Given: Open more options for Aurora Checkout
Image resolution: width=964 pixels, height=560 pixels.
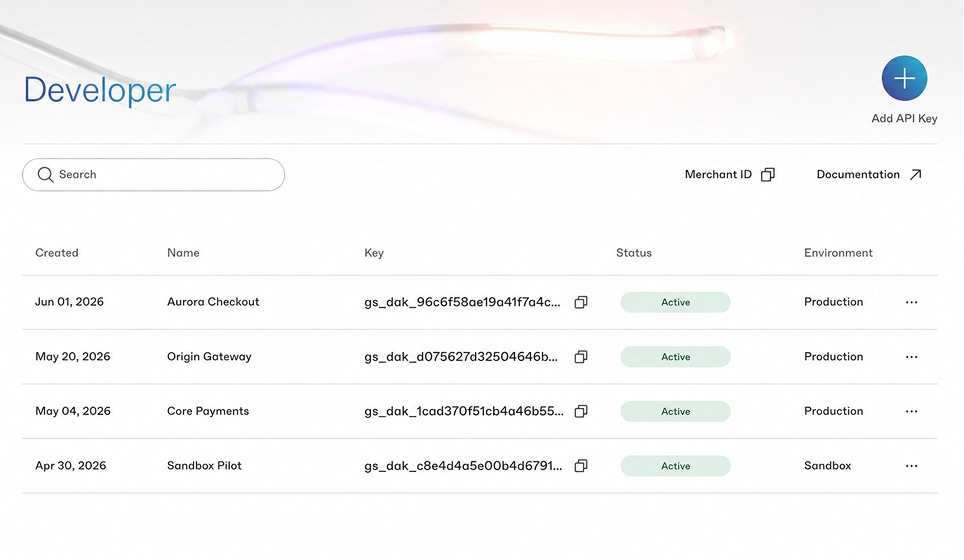Looking at the screenshot, I should pos(911,302).
